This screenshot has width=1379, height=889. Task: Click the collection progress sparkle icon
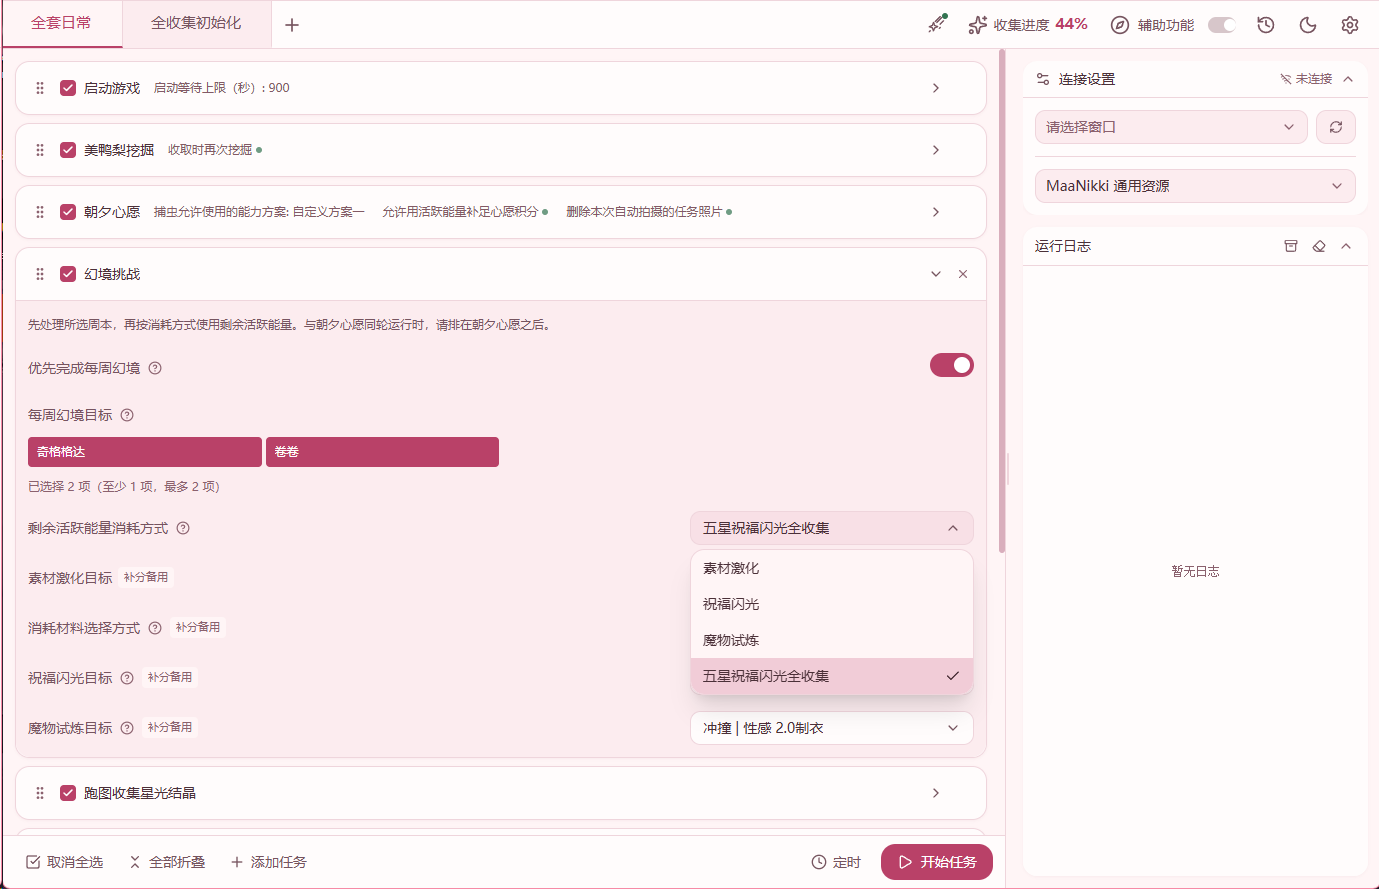[977, 25]
